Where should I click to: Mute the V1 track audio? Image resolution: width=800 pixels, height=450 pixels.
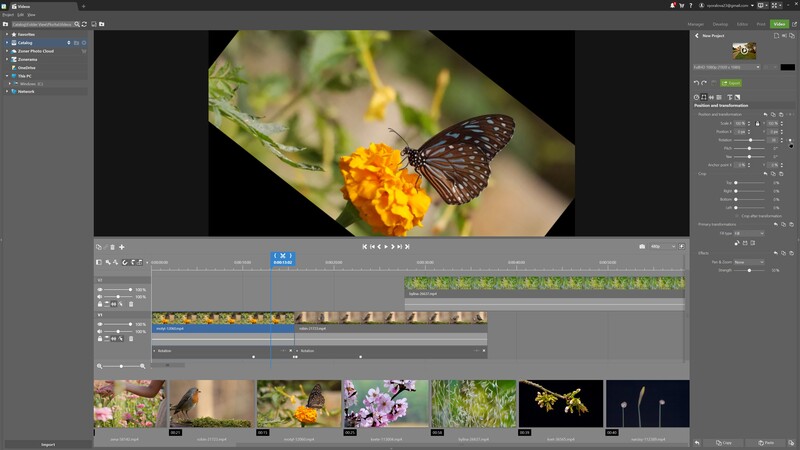point(100,332)
